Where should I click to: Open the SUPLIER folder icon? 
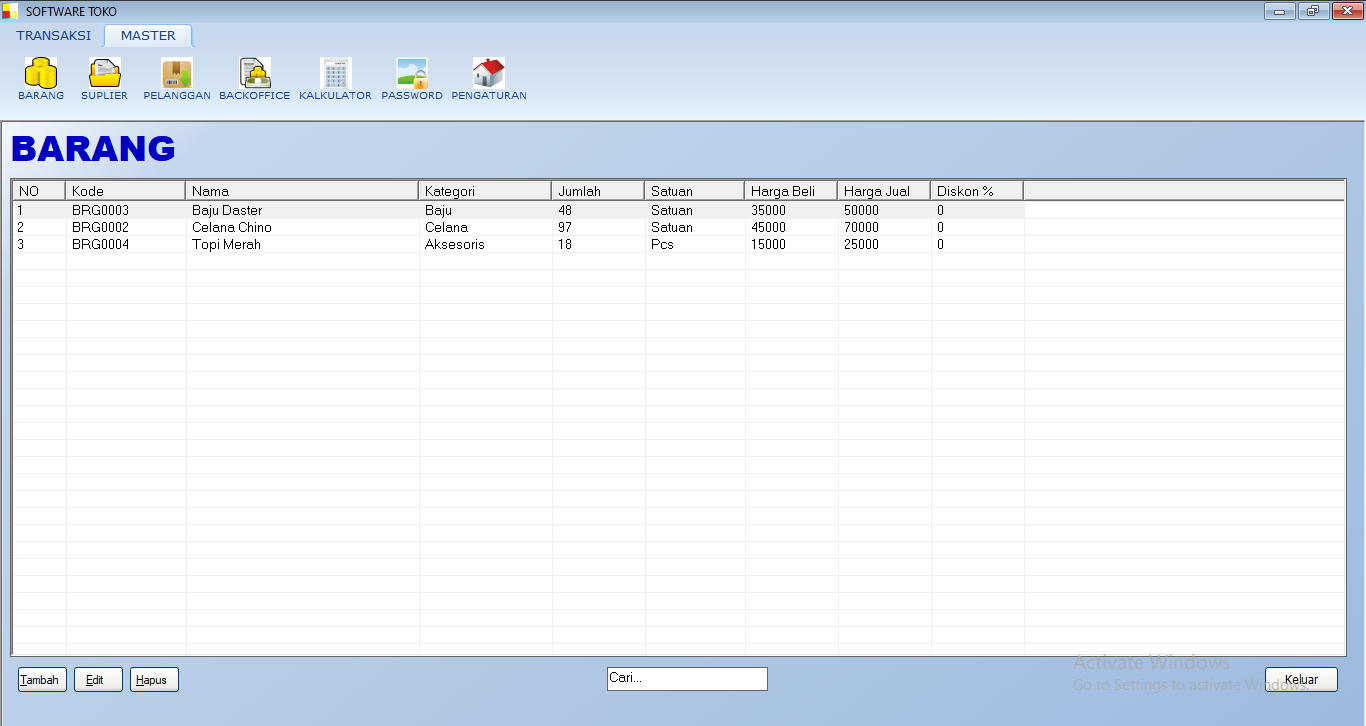104,74
